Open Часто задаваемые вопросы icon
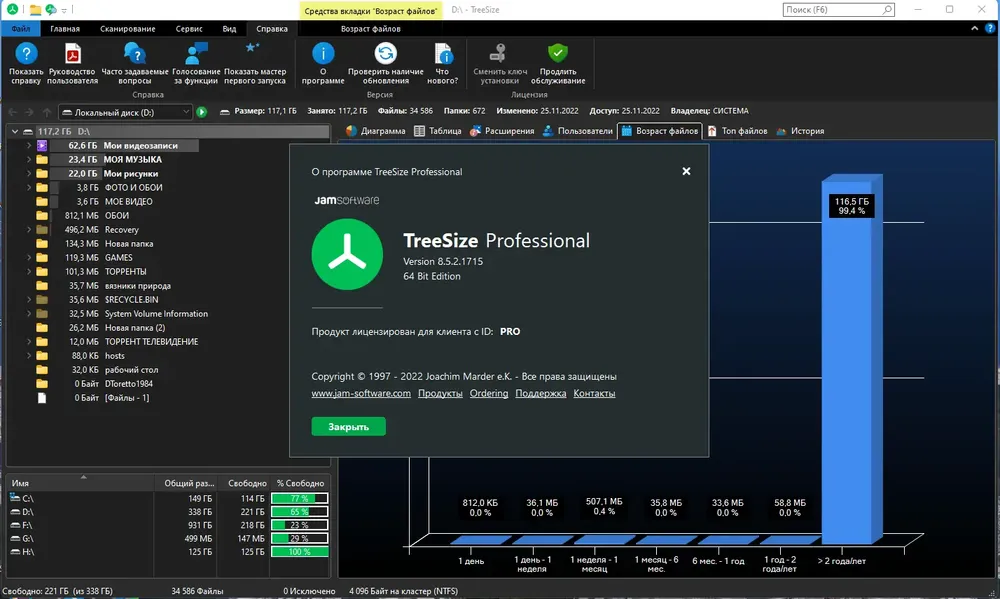Image resolution: width=1000 pixels, height=599 pixels. pos(135,54)
